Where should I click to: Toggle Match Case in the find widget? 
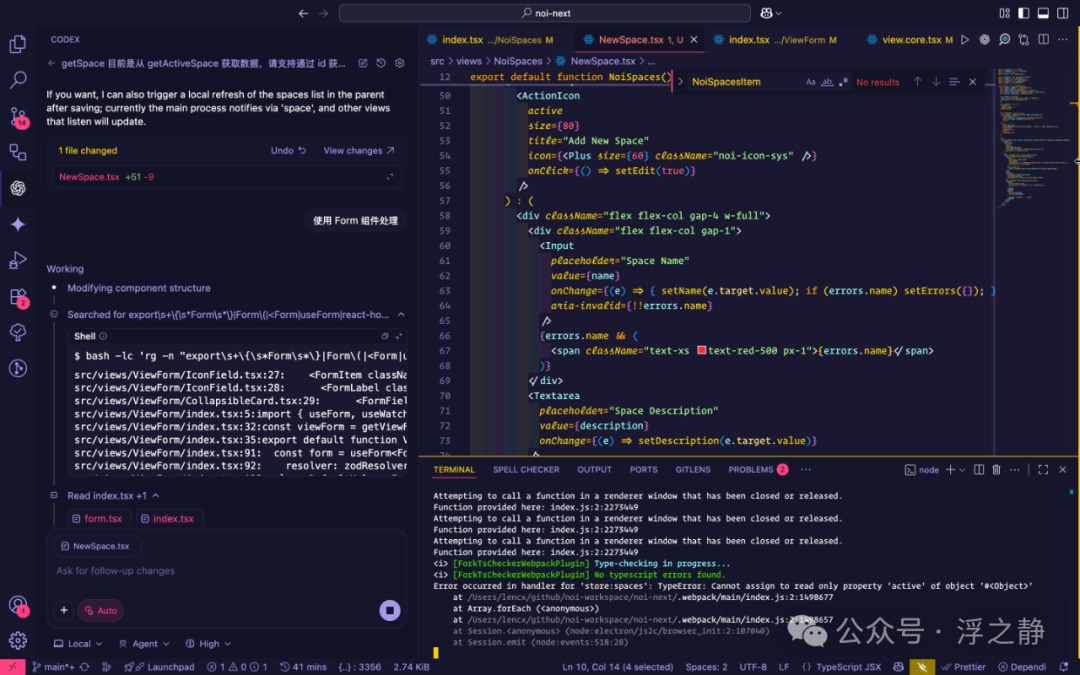click(811, 82)
